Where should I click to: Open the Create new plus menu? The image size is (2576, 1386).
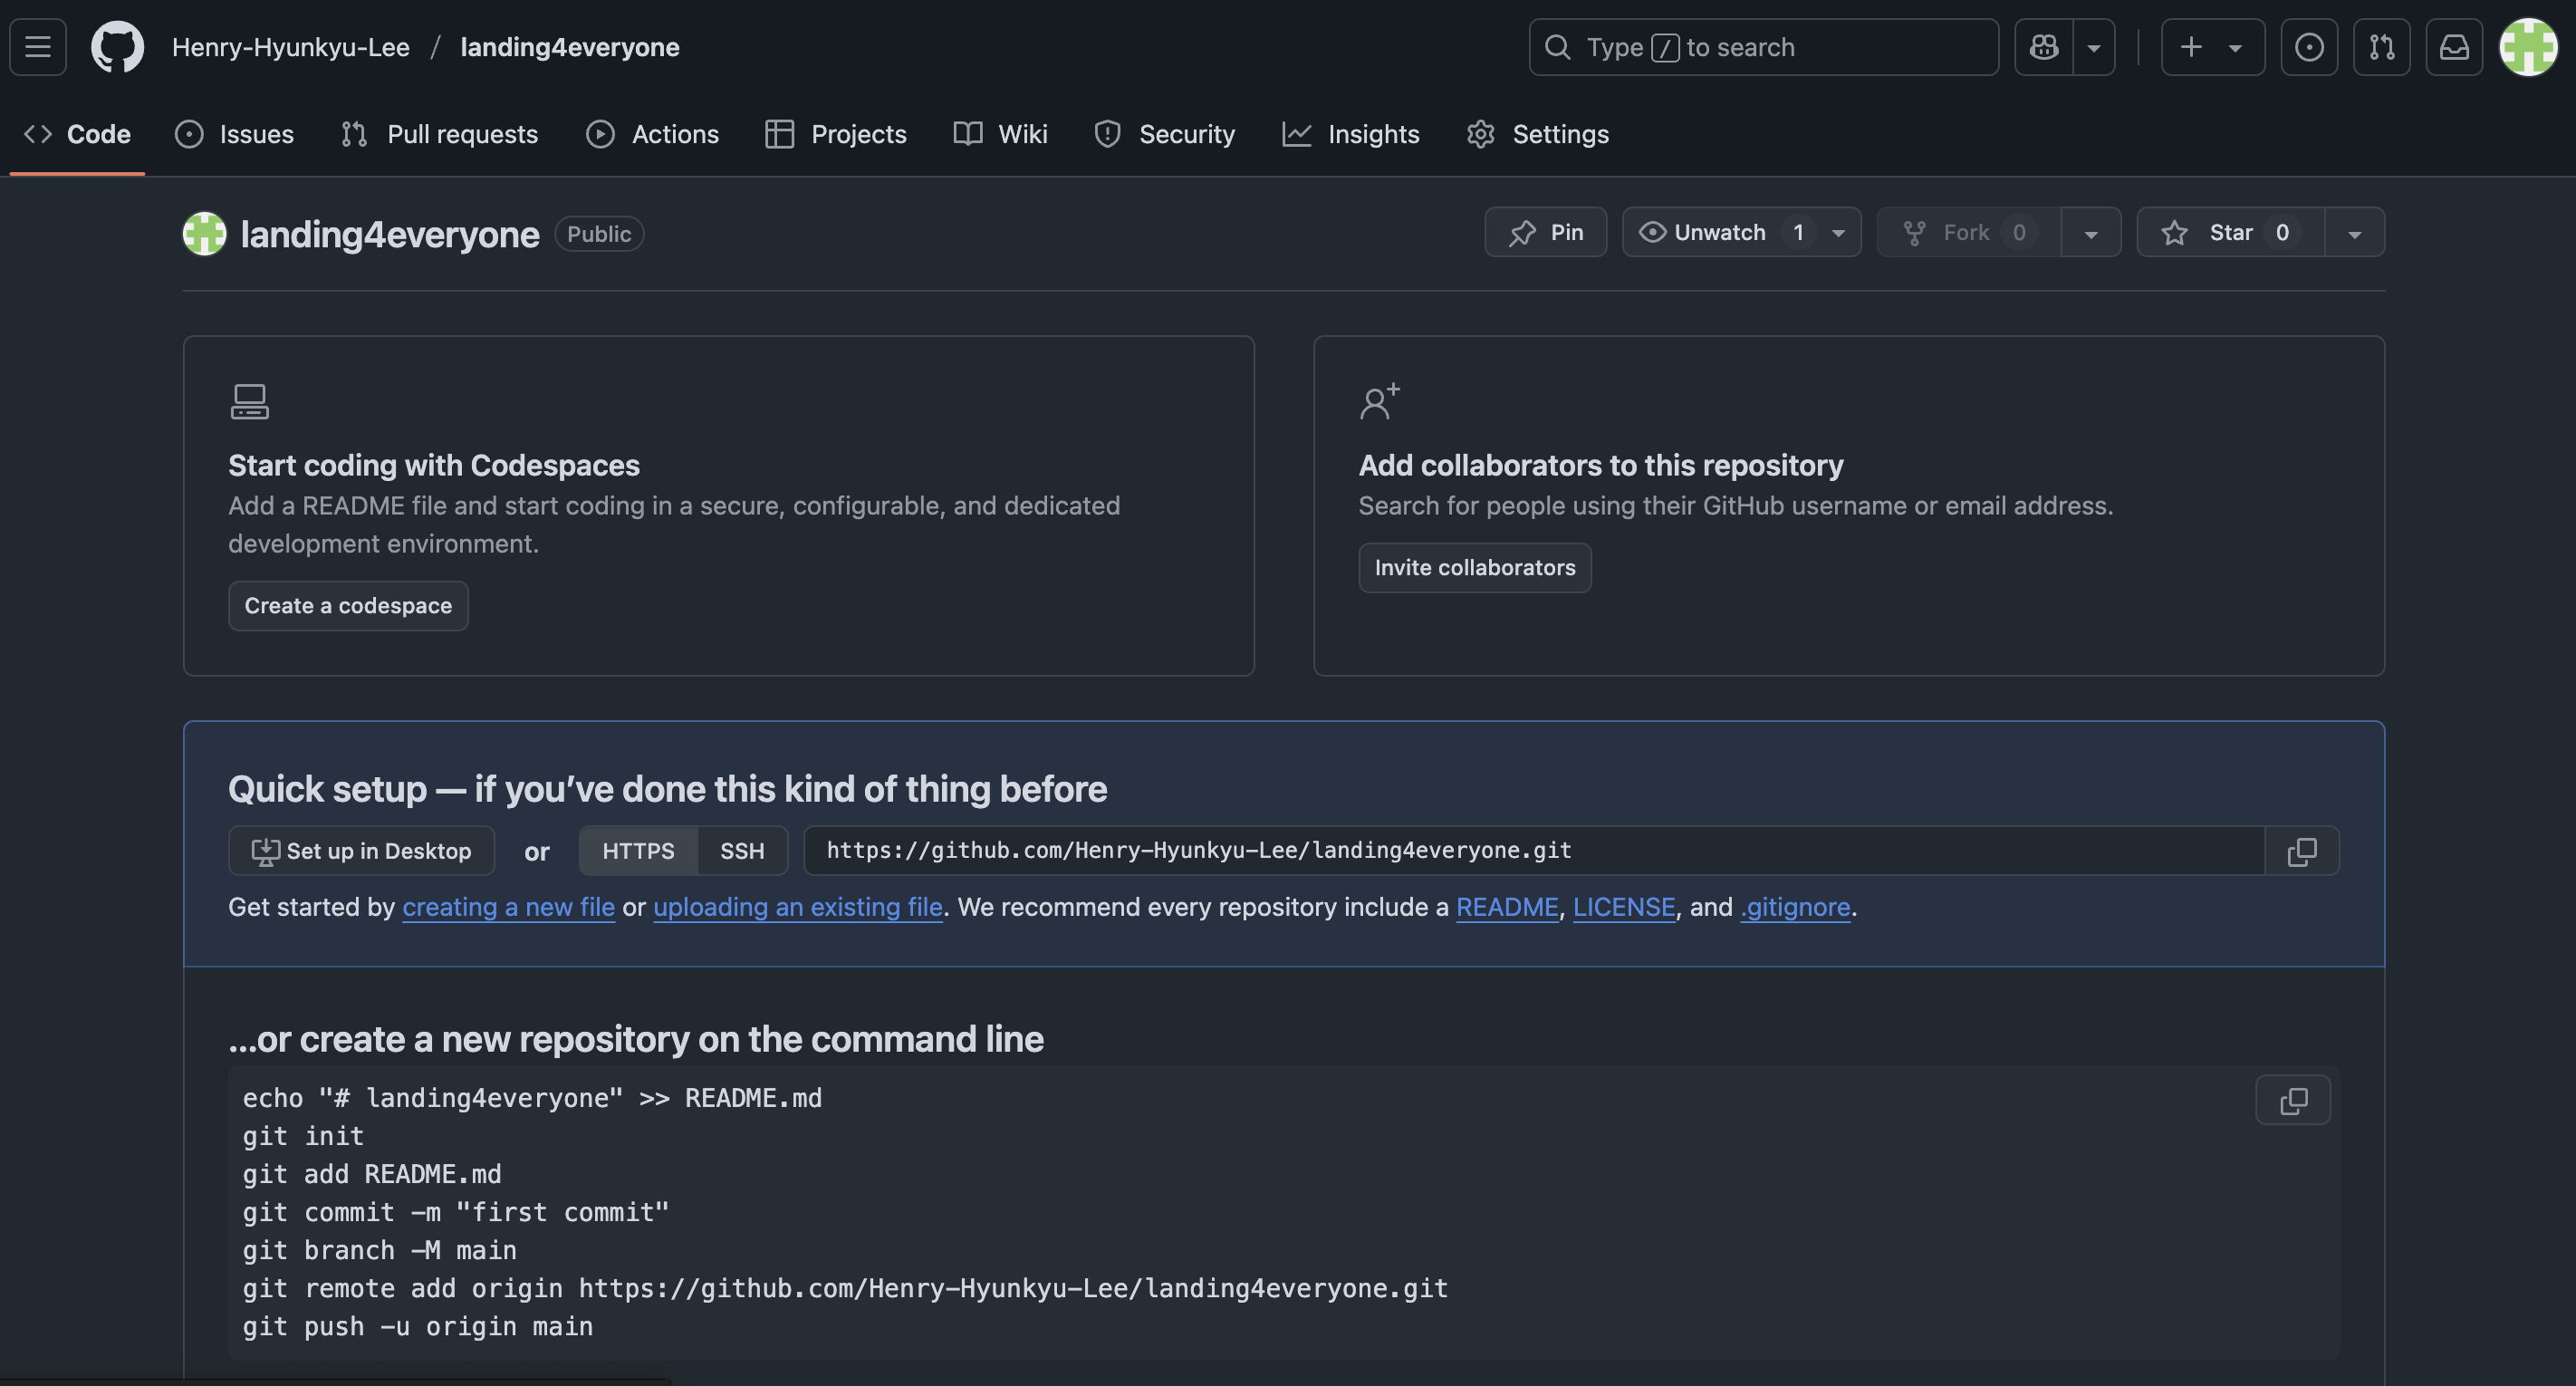(2213, 47)
